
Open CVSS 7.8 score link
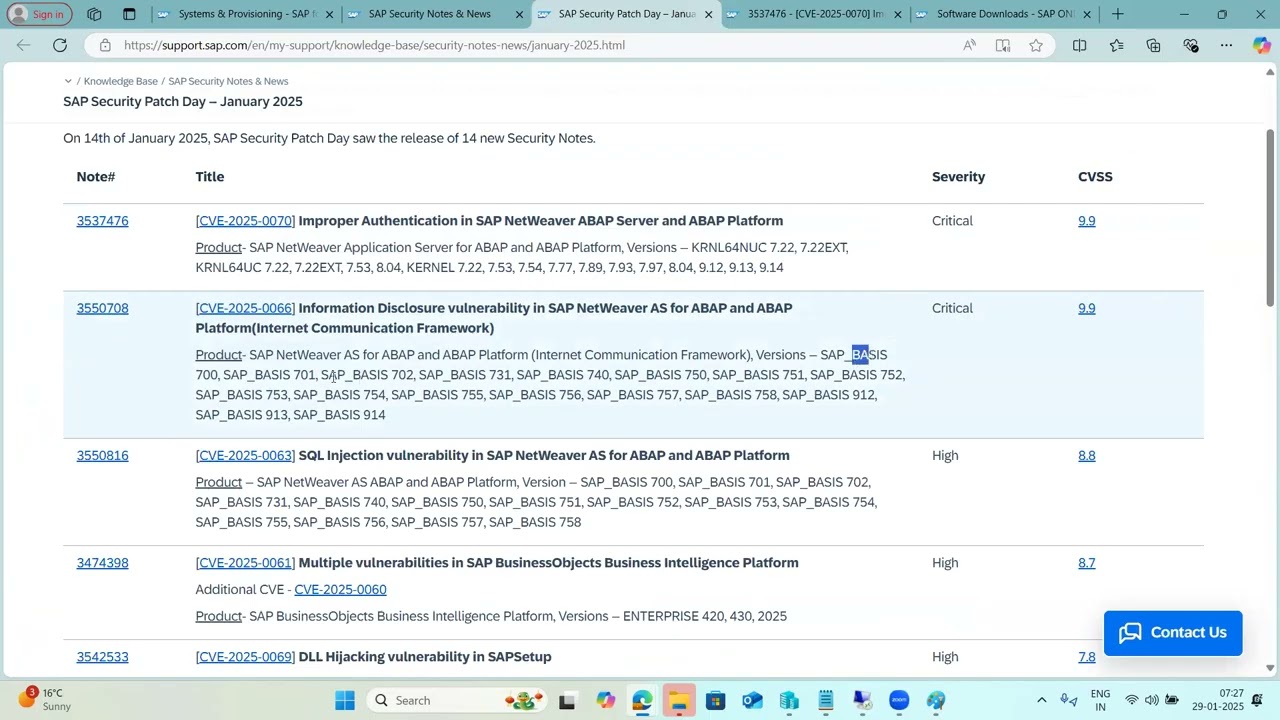coord(1086,657)
